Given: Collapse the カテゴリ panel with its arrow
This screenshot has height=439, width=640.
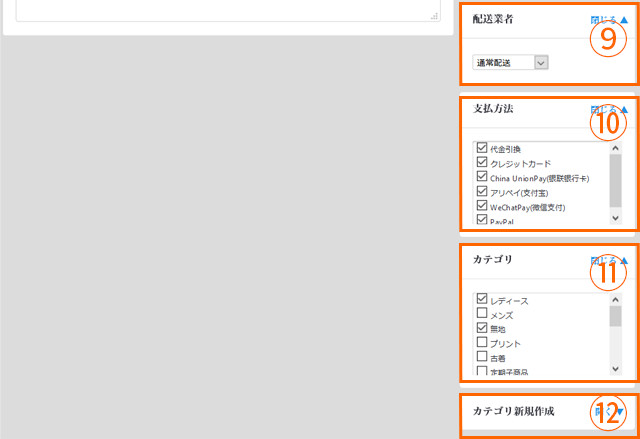Looking at the screenshot, I should pos(624,260).
